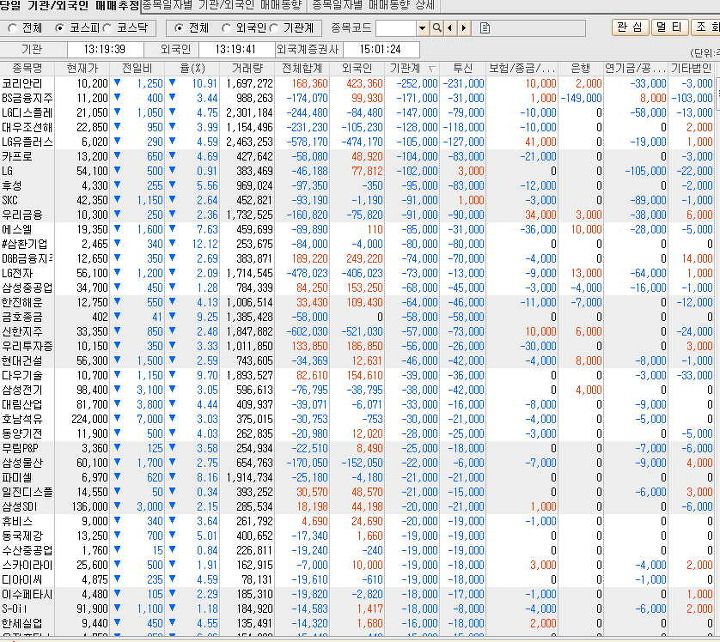Select the 삼성SDI stock name

[x=19, y=507]
